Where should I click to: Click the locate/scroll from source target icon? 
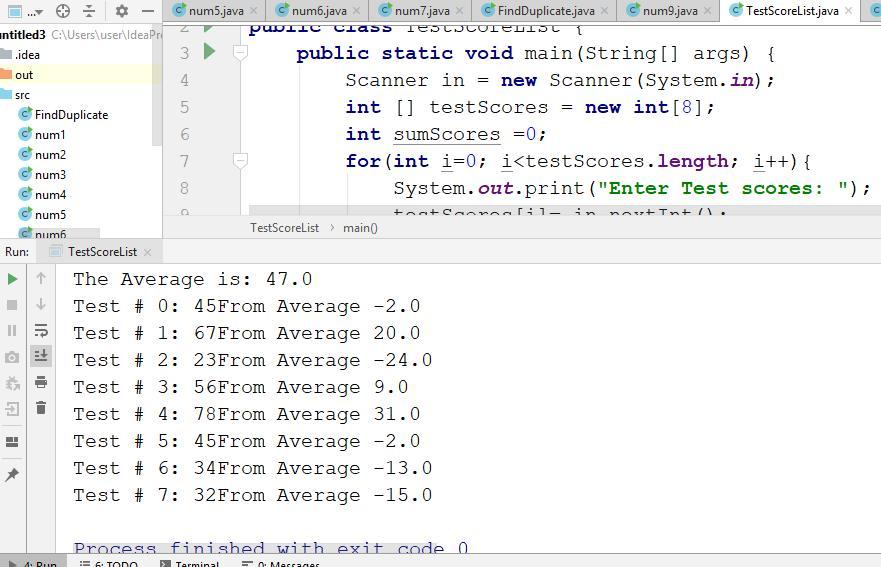[x=63, y=11]
